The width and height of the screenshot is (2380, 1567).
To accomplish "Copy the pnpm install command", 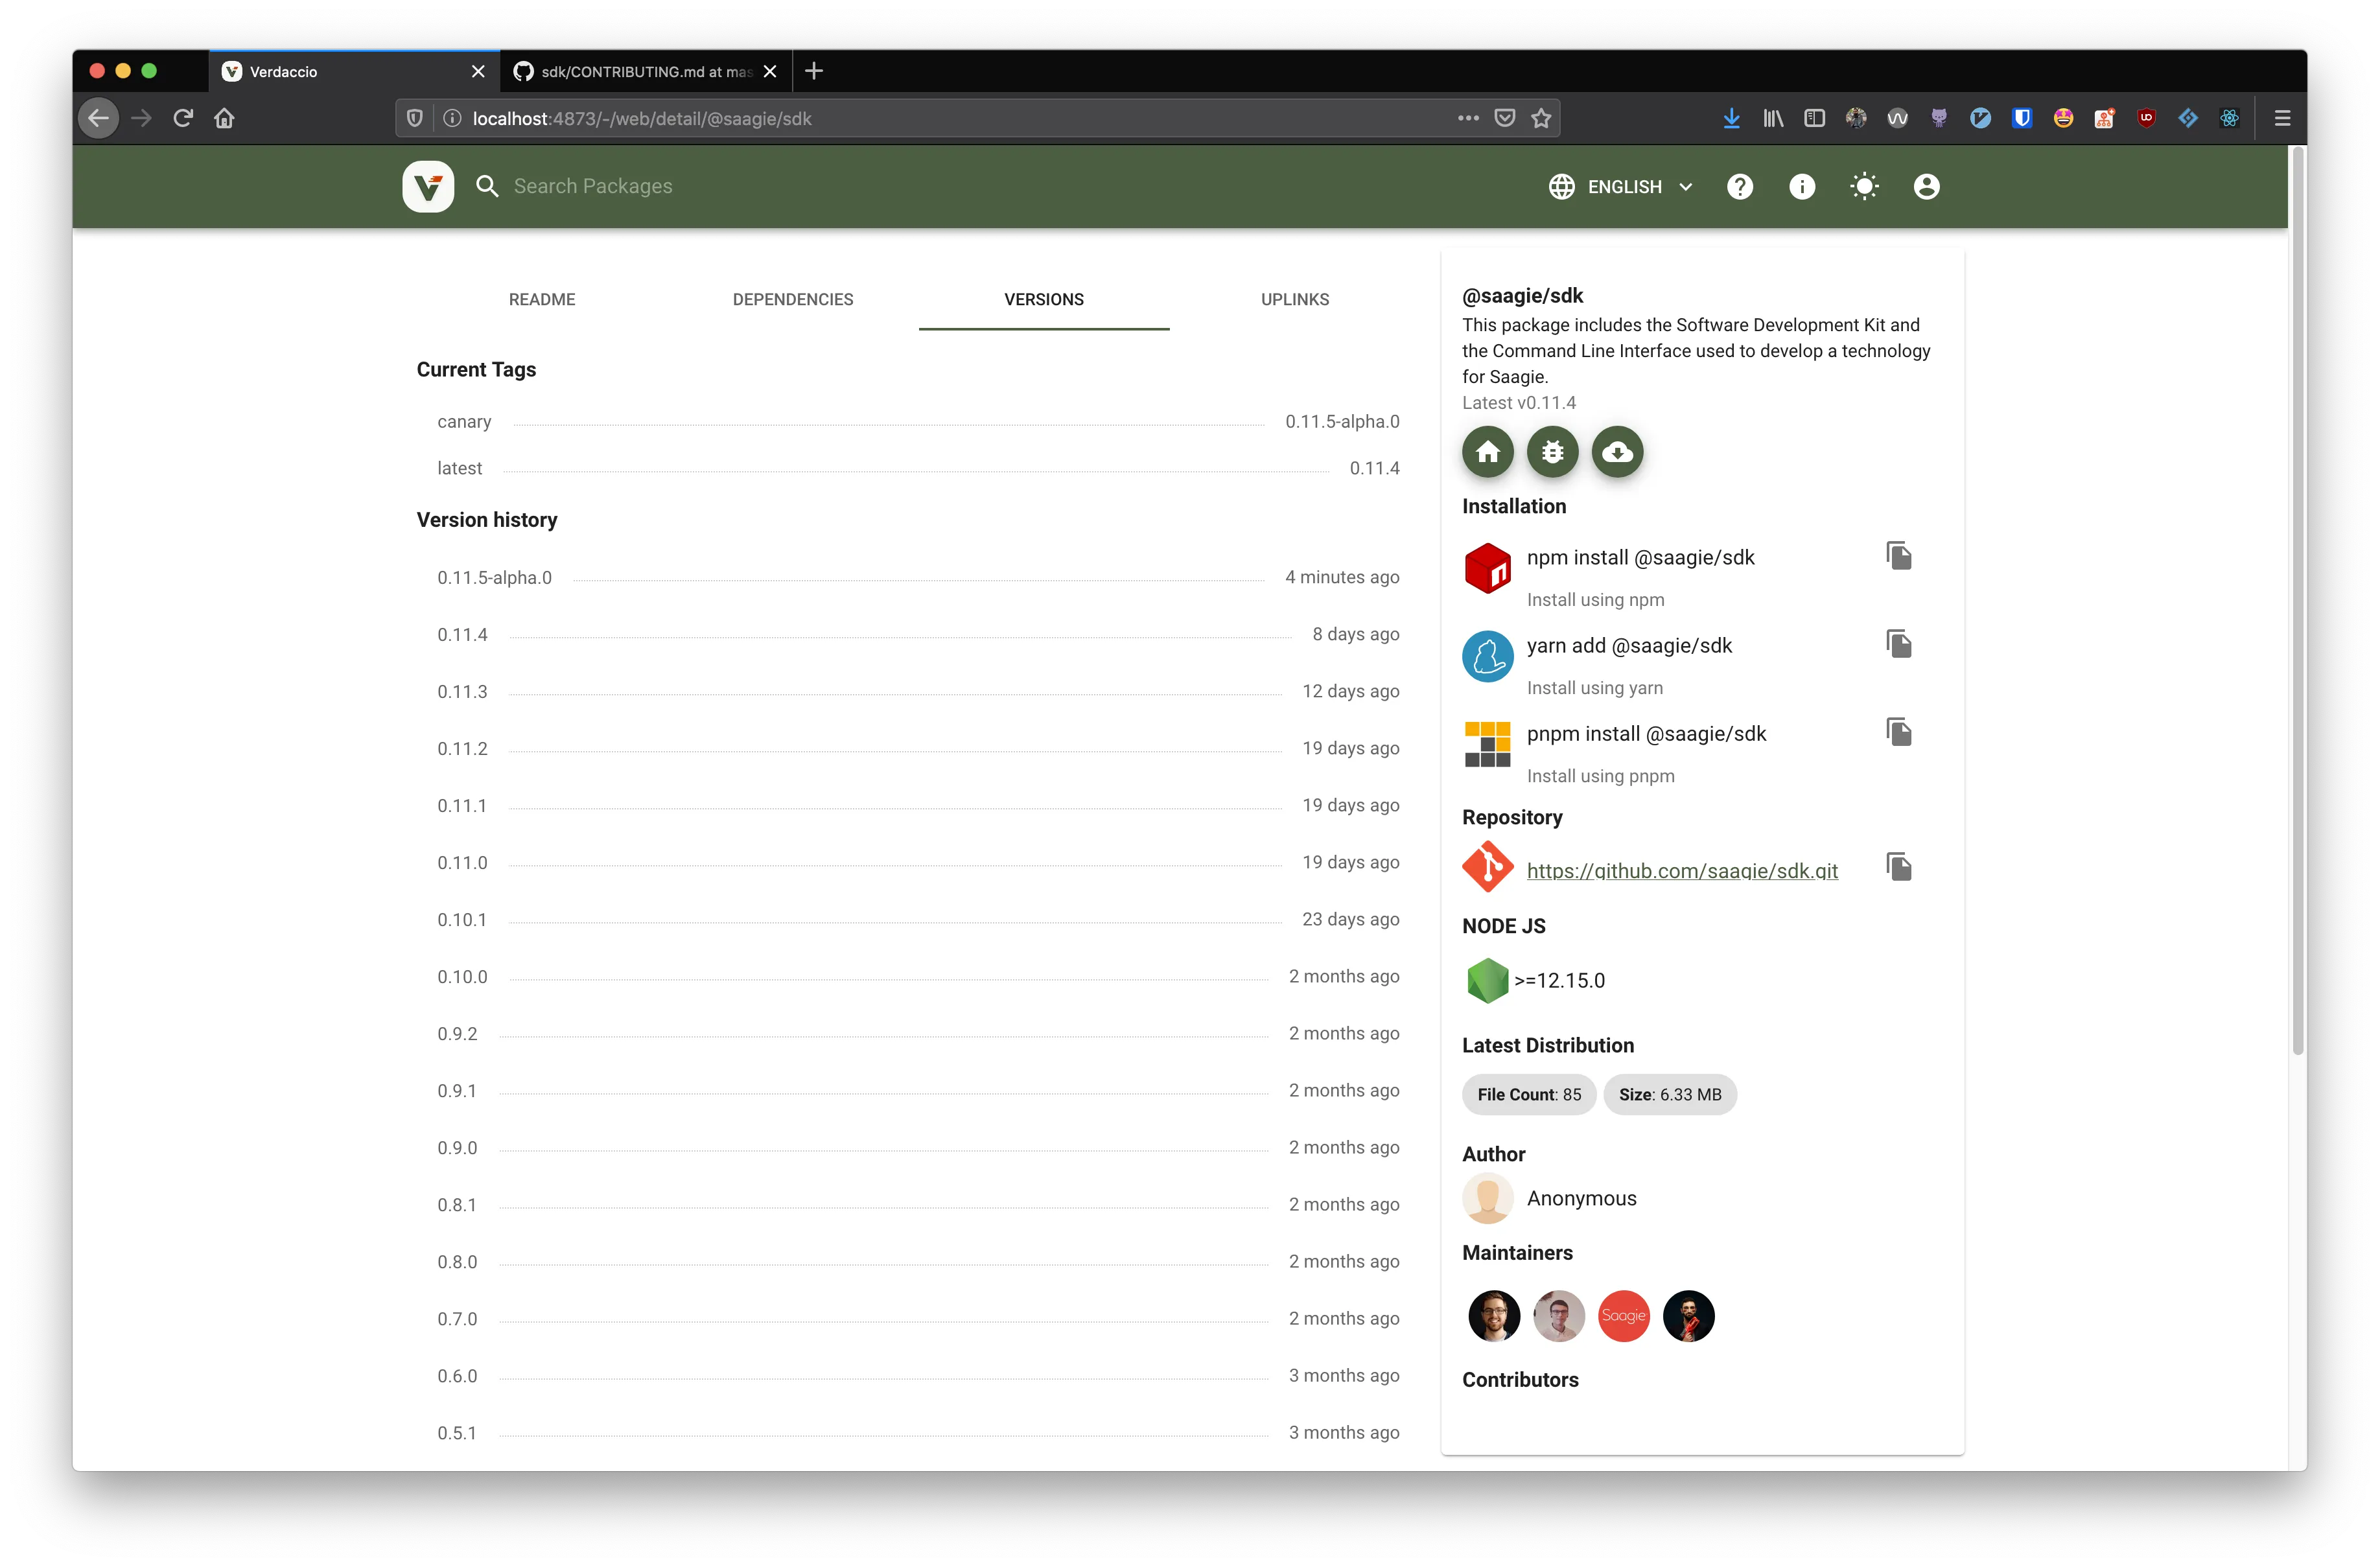I will 1899,732.
